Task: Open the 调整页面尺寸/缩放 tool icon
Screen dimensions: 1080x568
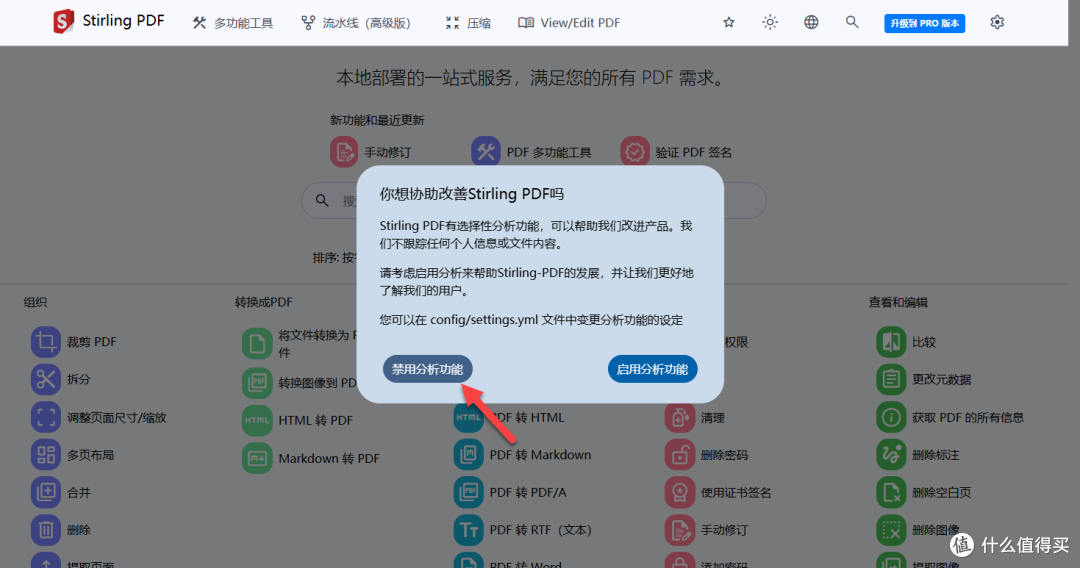Action: pos(45,417)
